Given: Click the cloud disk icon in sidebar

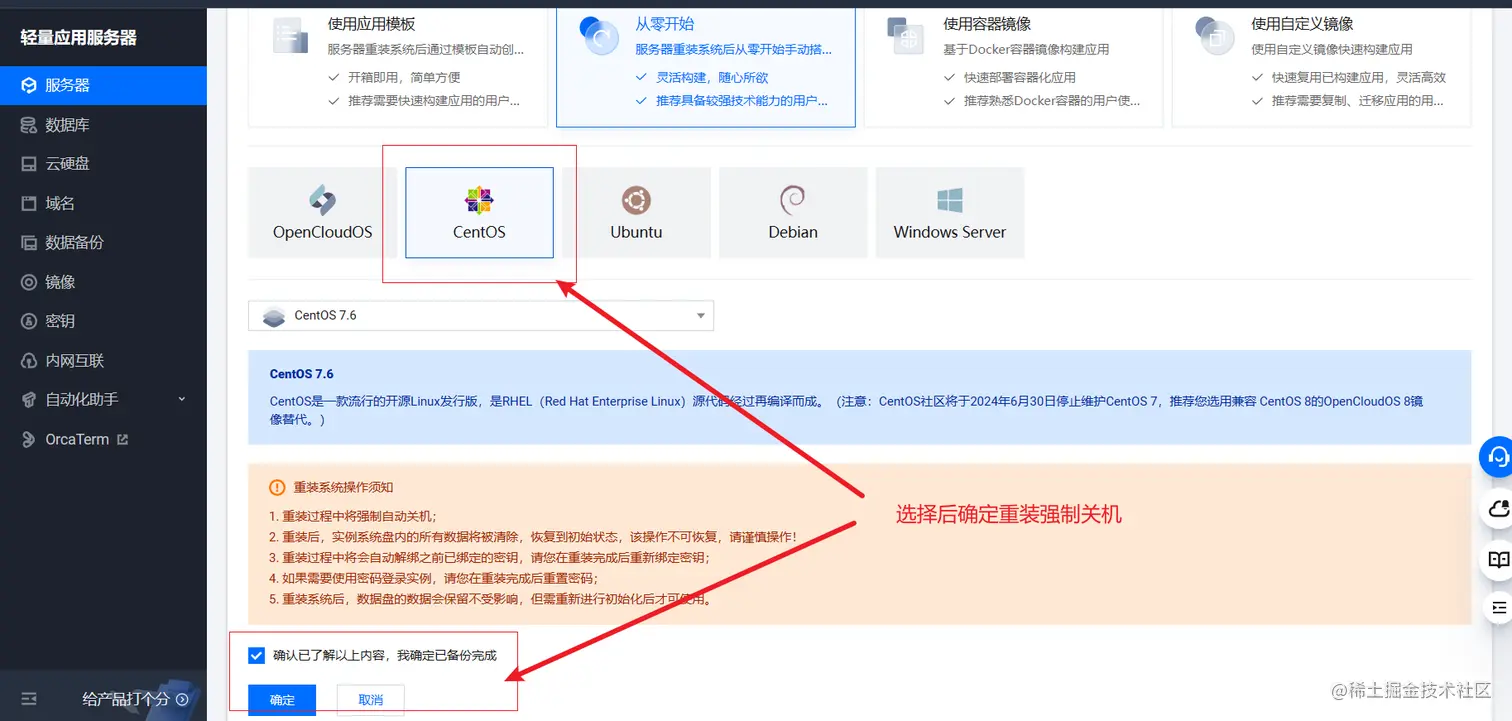Looking at the screenshot, I should click(29, 164).
